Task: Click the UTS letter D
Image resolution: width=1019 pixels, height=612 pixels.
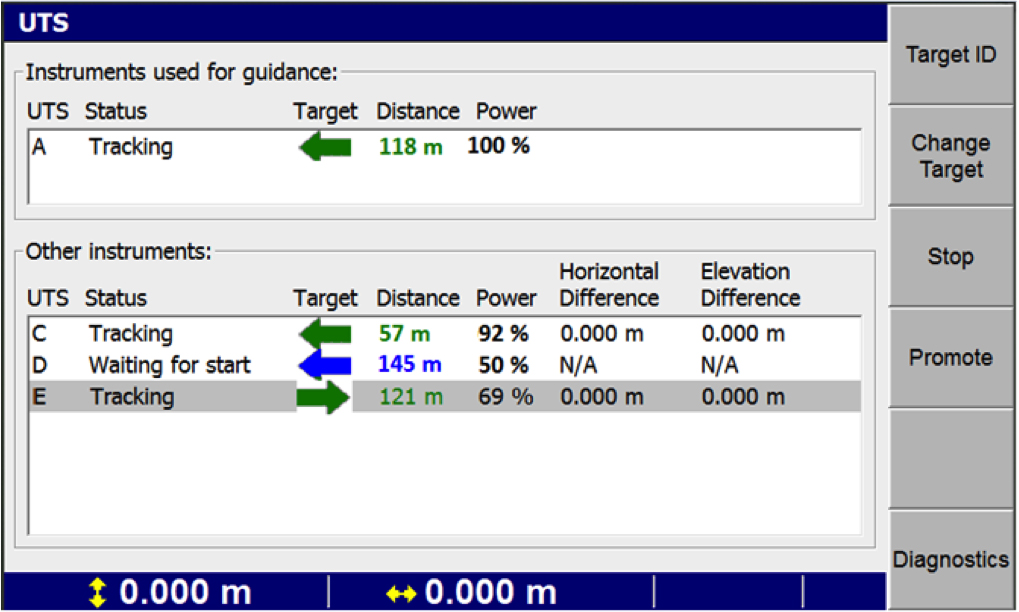Action: (39, 365)
